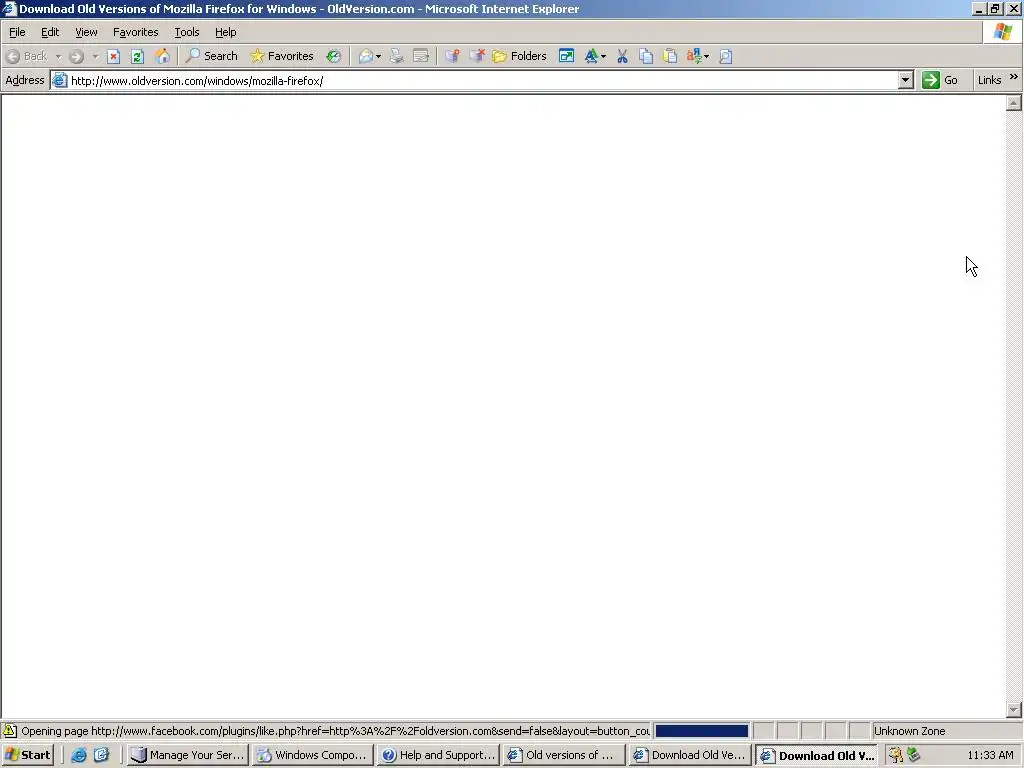Click the Disconnect drive icon
Image resolution: width=1024 pixels, height=768 pixels.
(x=477, y=56)
